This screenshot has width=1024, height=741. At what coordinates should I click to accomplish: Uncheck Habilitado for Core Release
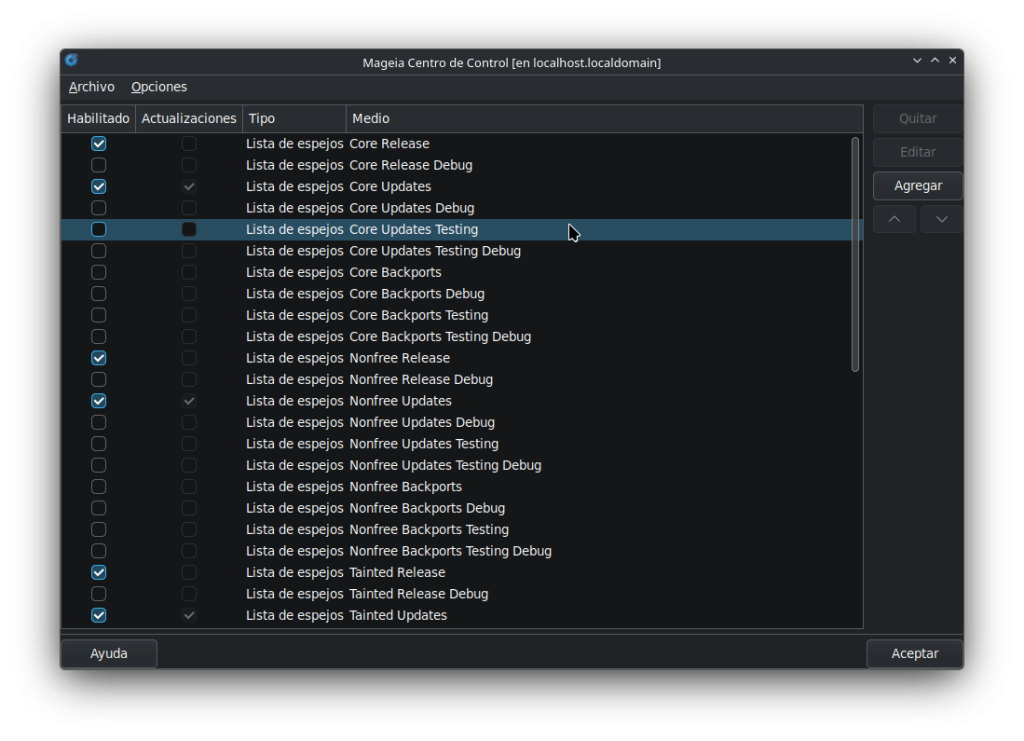(99, 144)
